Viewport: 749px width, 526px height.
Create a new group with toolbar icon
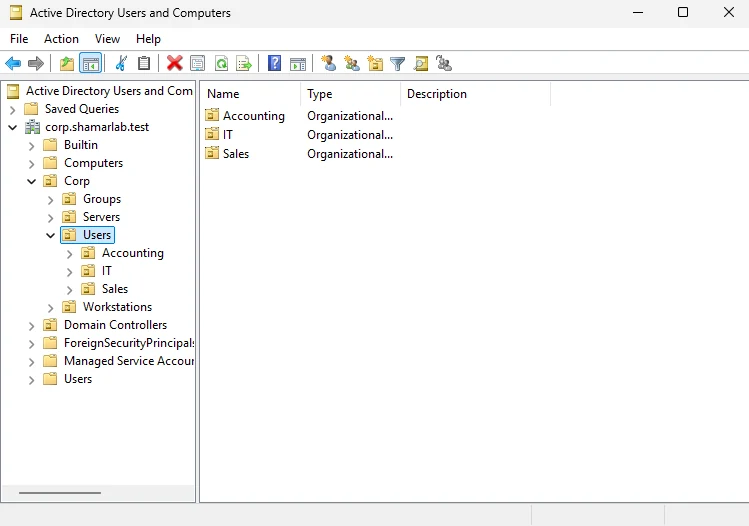point(352,63)
